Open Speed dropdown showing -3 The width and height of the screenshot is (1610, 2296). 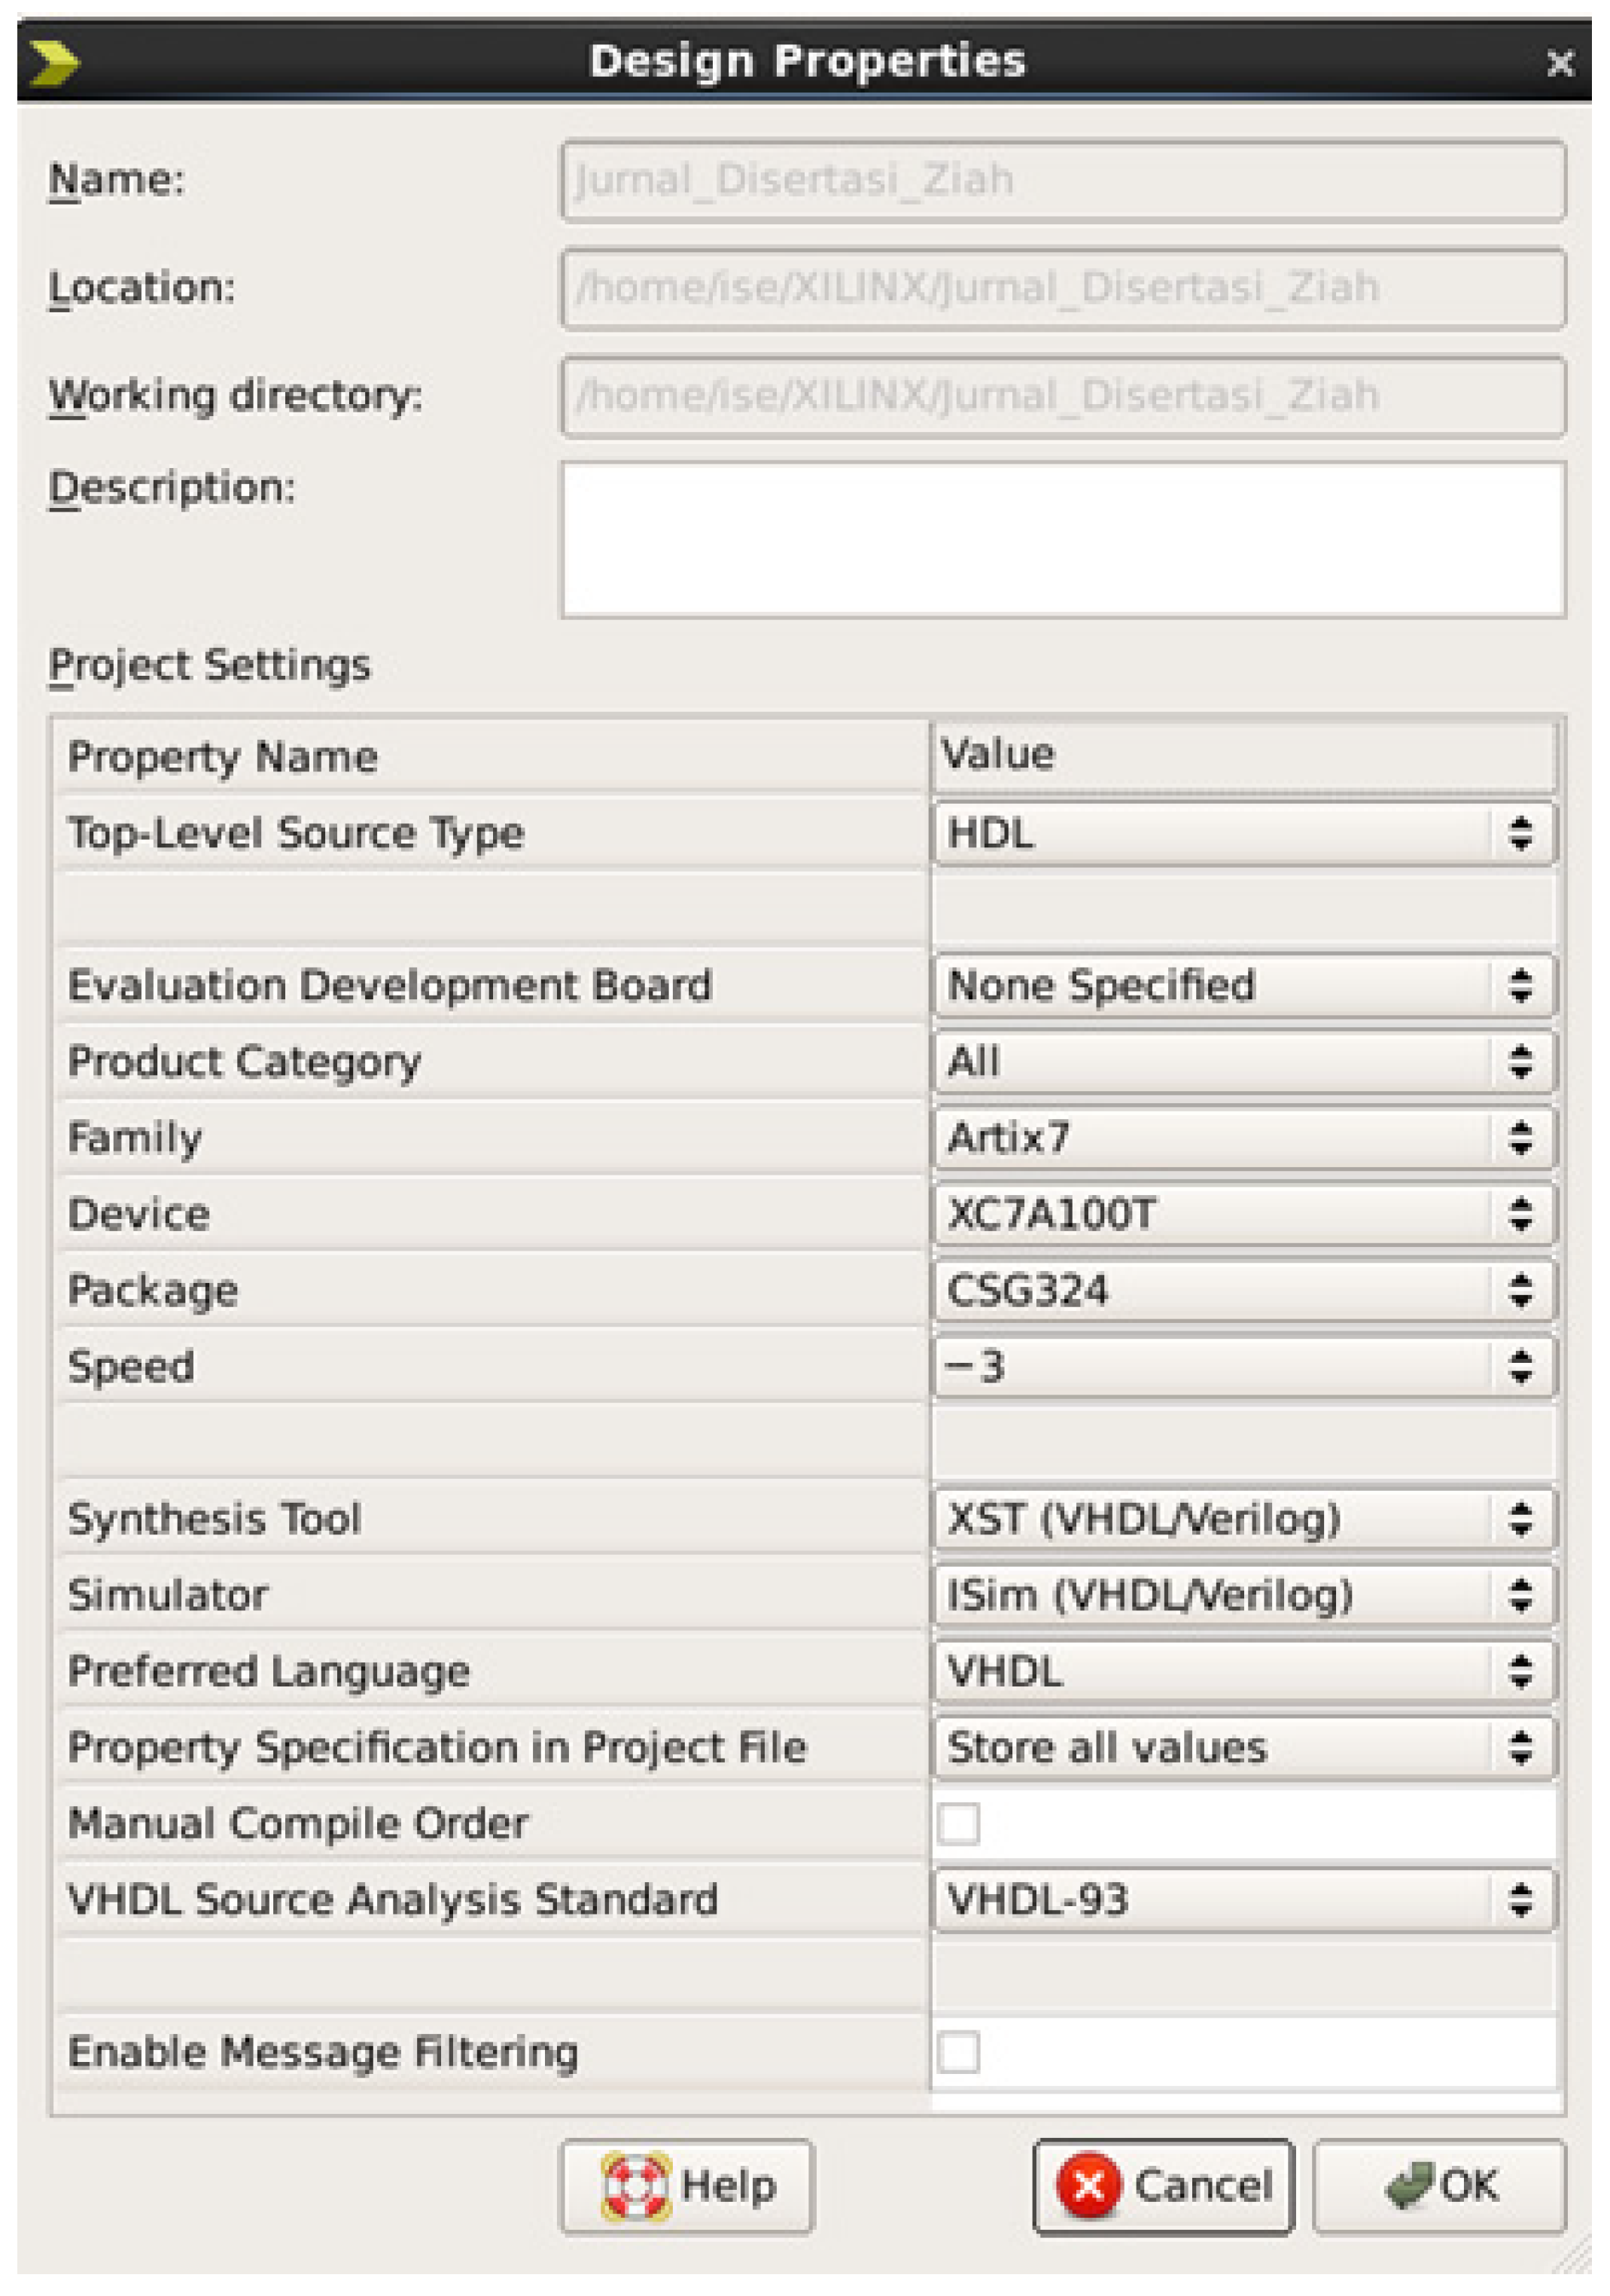click(x=1244, y=1366)
